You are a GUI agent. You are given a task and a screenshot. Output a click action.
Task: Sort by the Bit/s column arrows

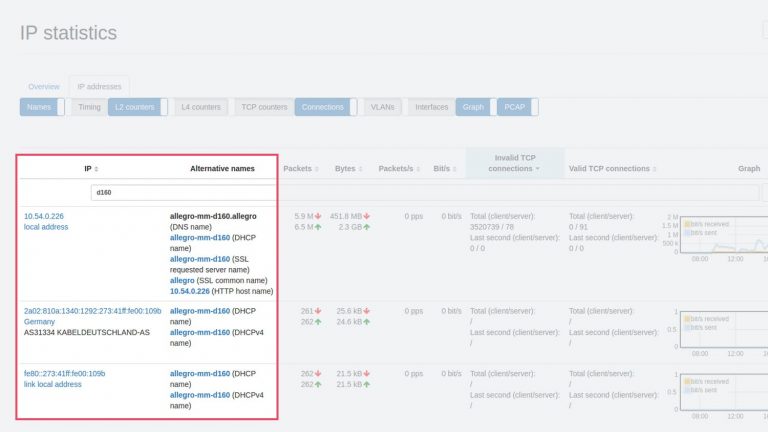click(455, 169)
